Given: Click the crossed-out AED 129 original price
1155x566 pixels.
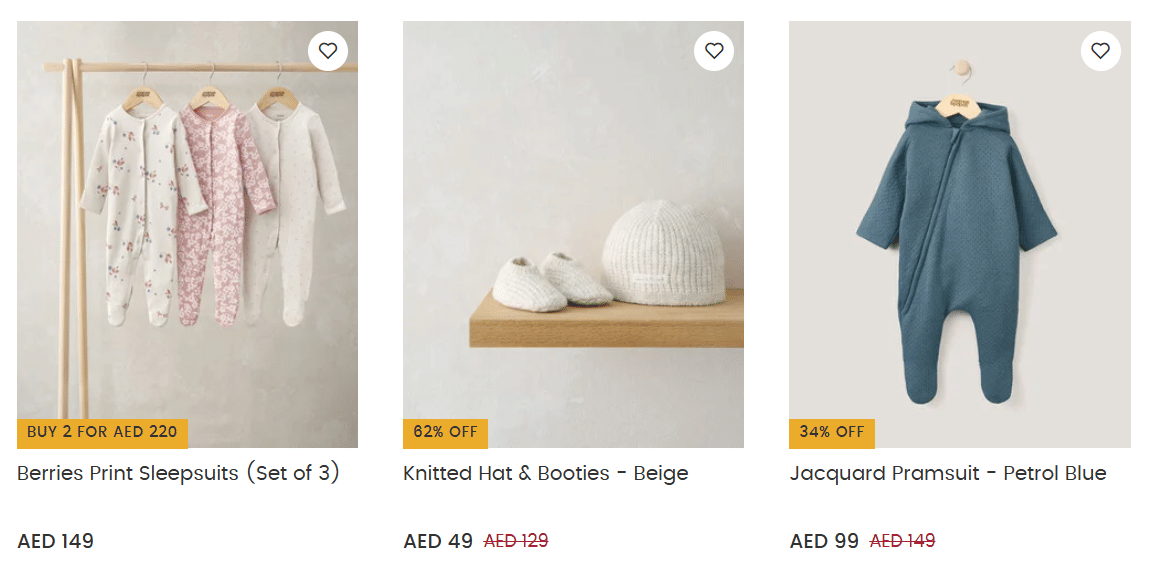Looking at the screenshot, I should 516,542.
